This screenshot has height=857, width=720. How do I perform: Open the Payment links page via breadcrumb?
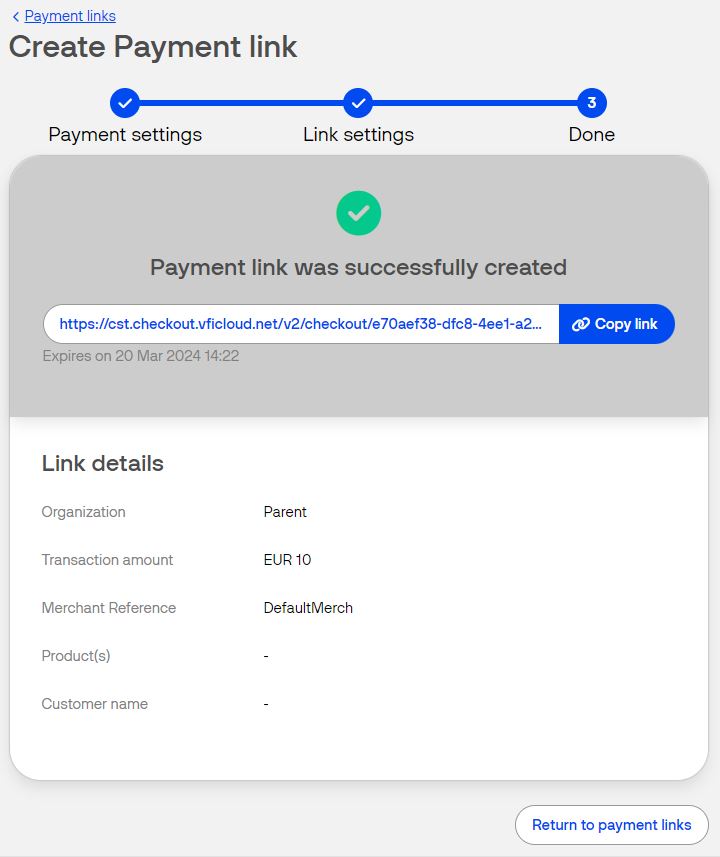tap(70, 15)
